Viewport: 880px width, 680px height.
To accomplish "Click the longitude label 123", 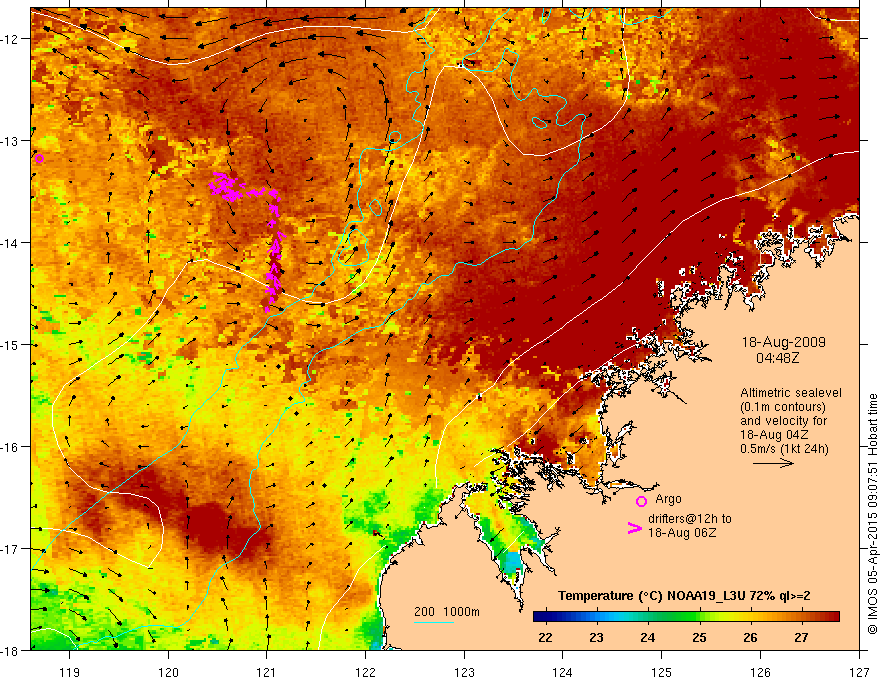I will (x=464, y=672).
